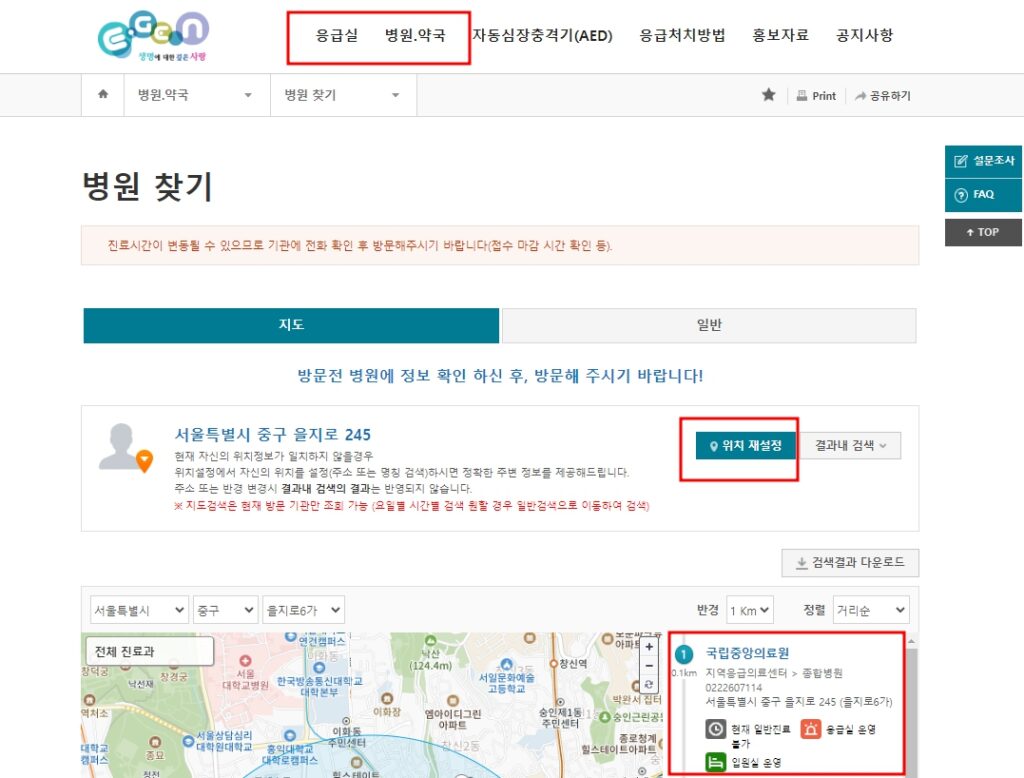Image resolution: width=1024 pixels, height=778 pixels.
Task: Expand the 결과내 검색 dropdown
Action: coord(850,446)
